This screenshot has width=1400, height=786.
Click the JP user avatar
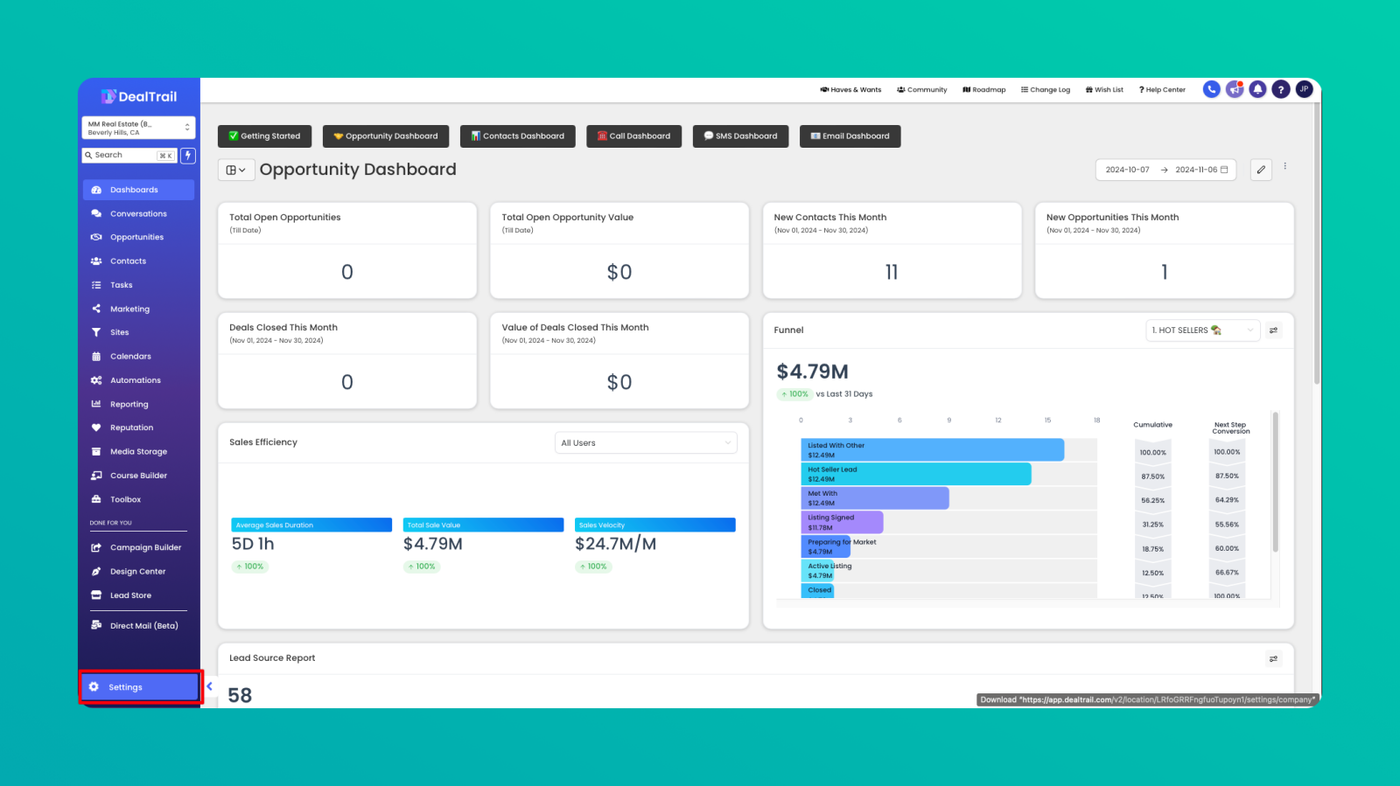coord(1304,90)
